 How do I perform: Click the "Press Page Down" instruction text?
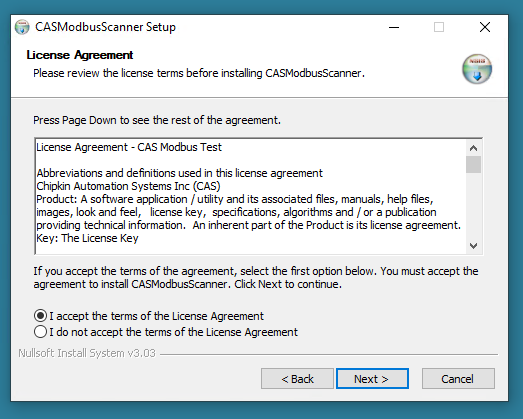[x=157, y=120]
